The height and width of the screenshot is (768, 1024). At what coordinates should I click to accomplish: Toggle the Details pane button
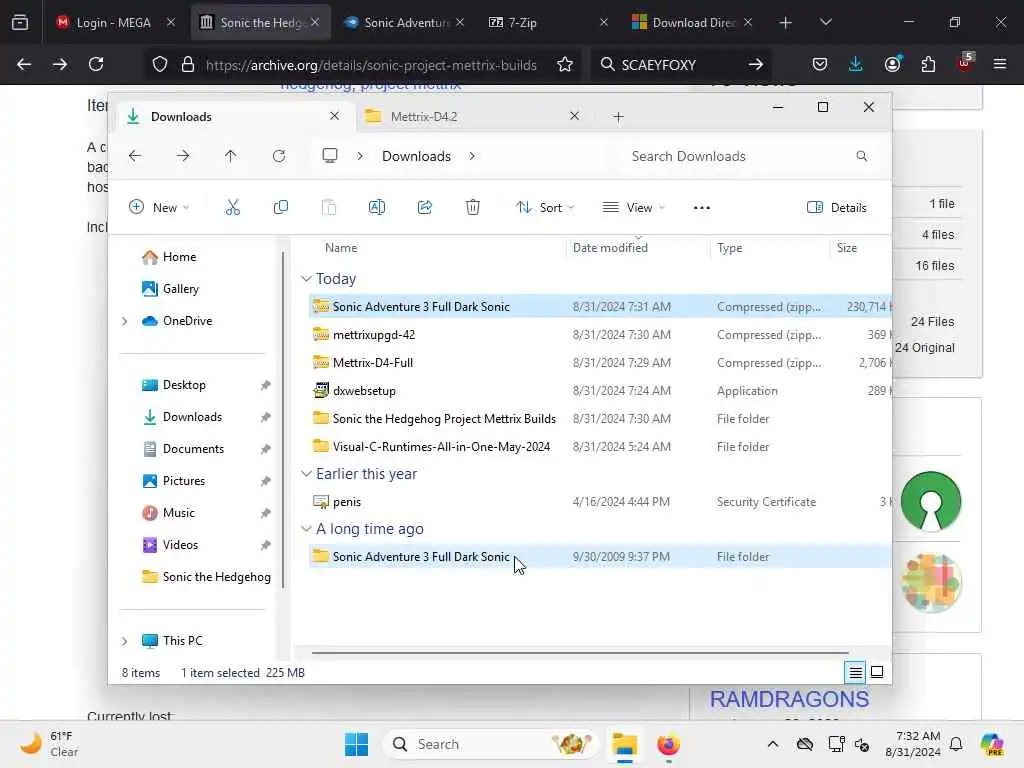(837, 208)
